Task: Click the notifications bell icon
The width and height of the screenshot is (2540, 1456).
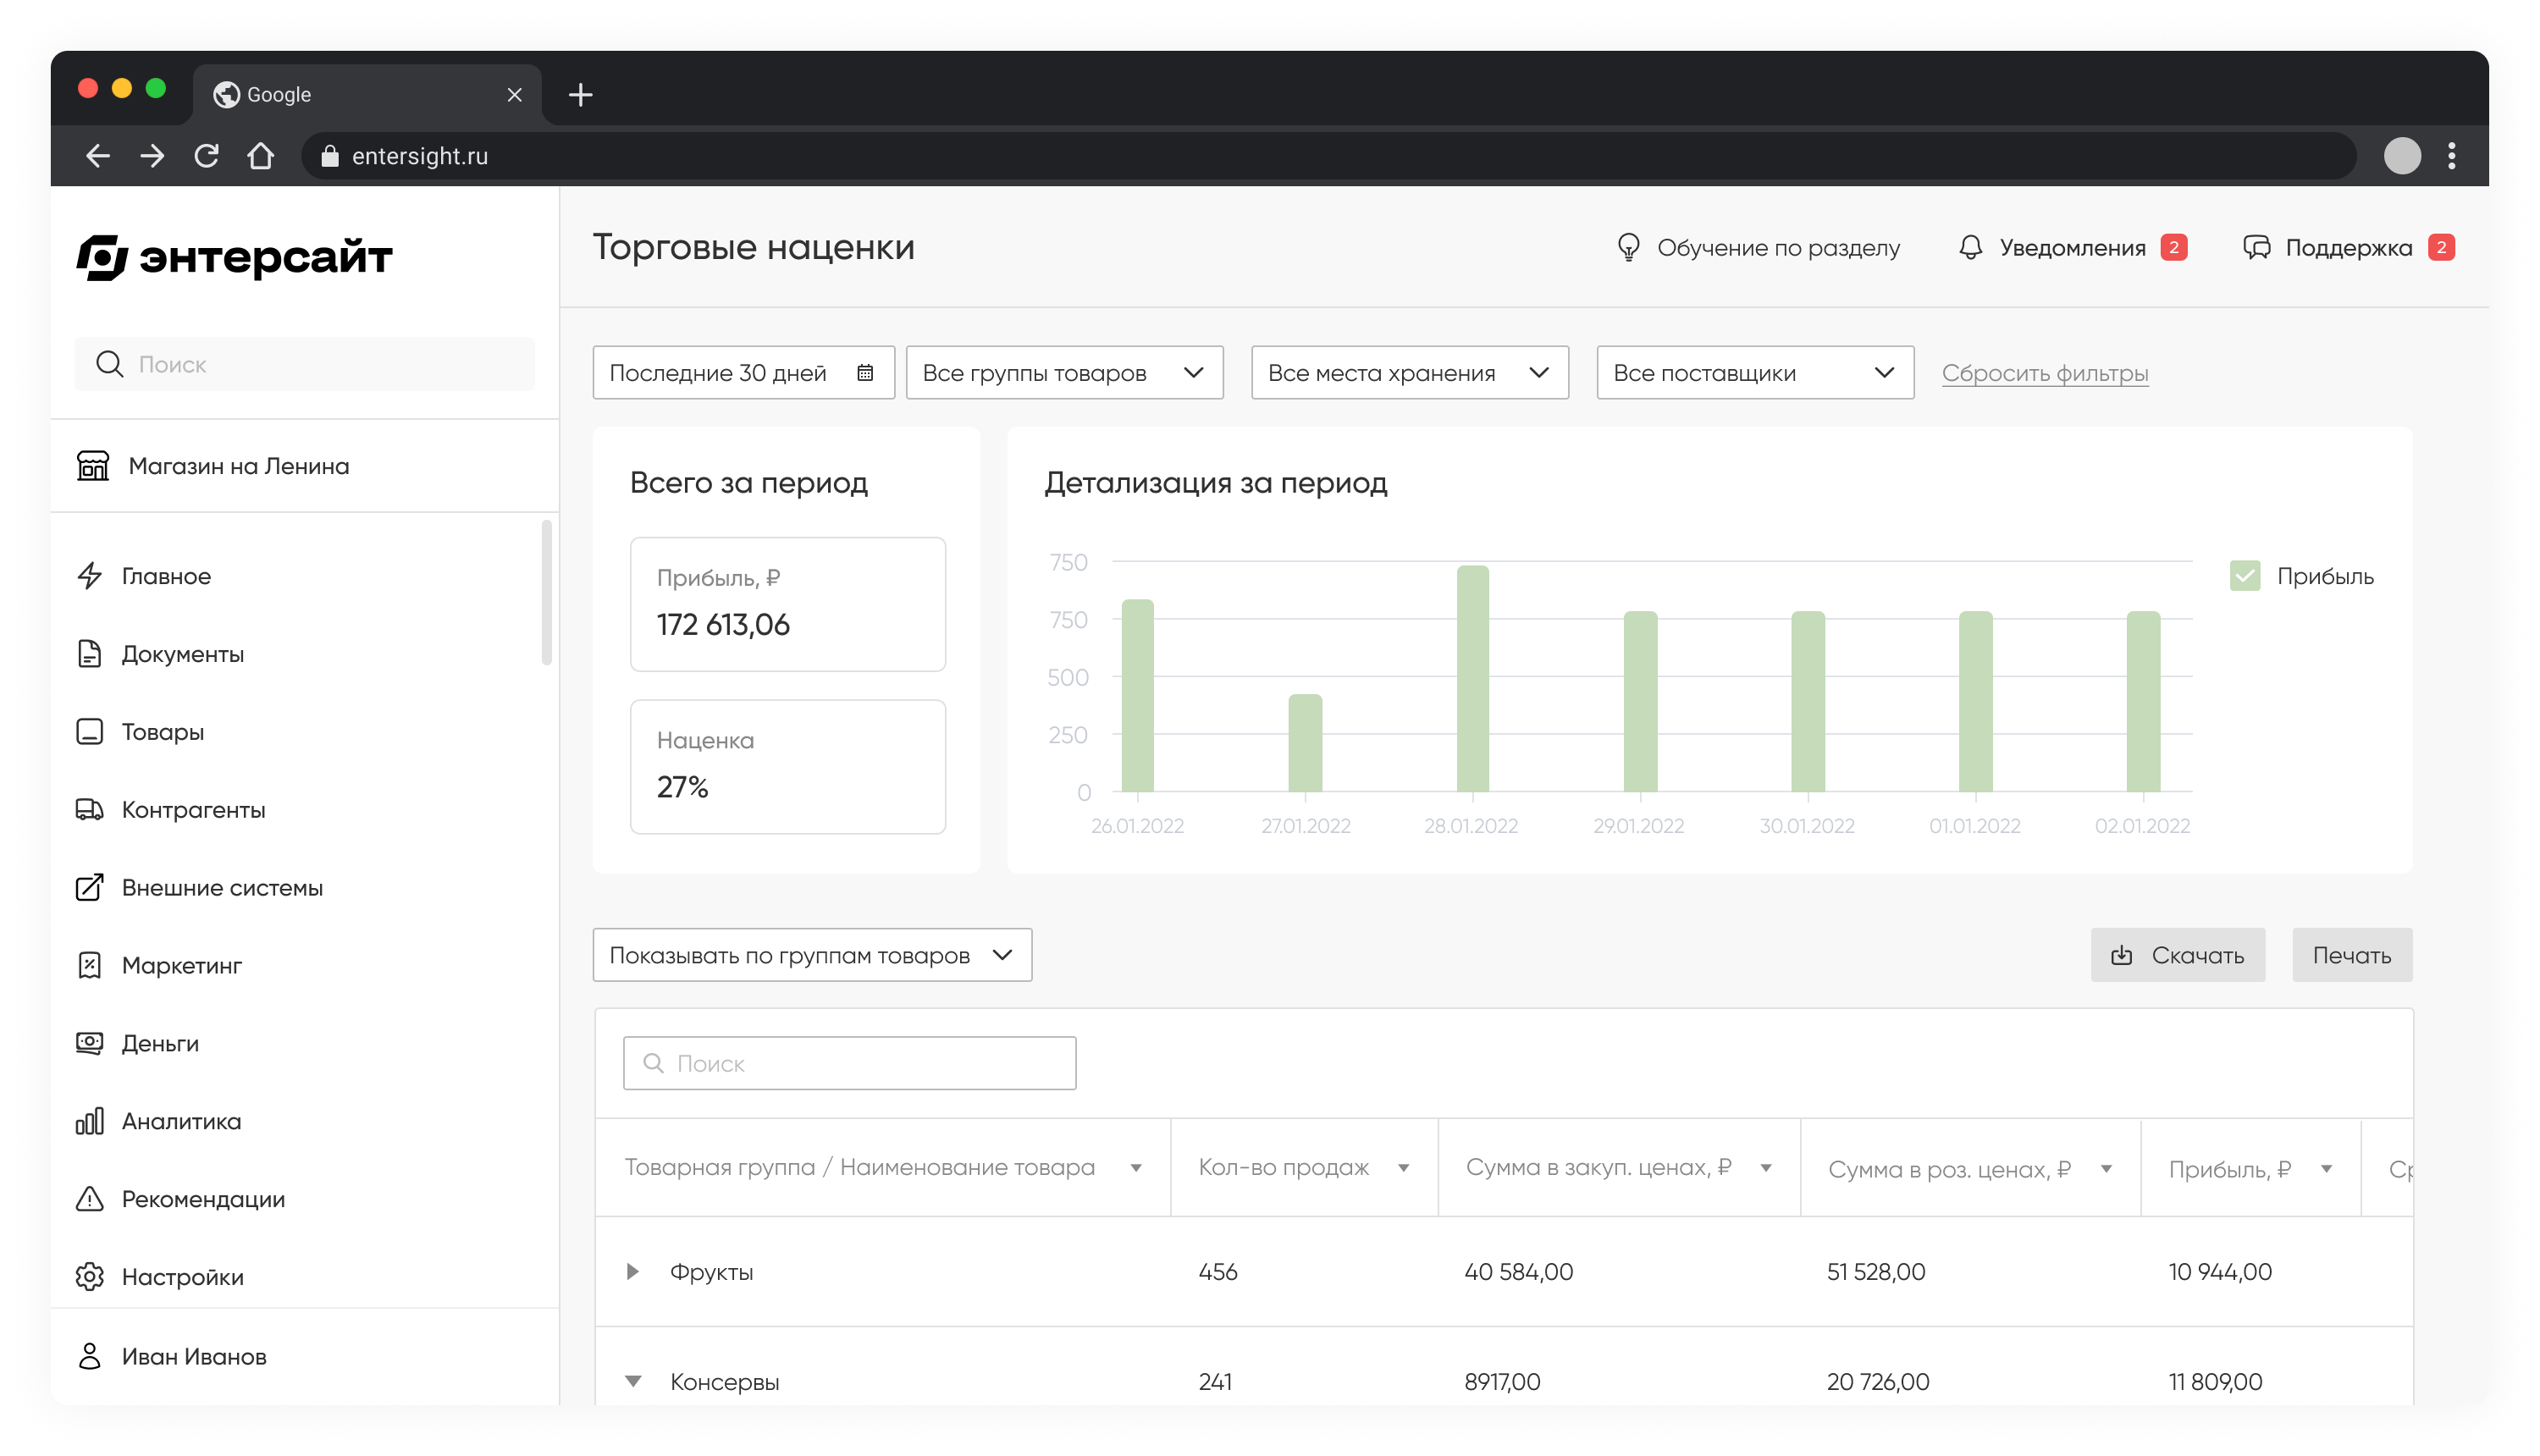Action: 1970,247
